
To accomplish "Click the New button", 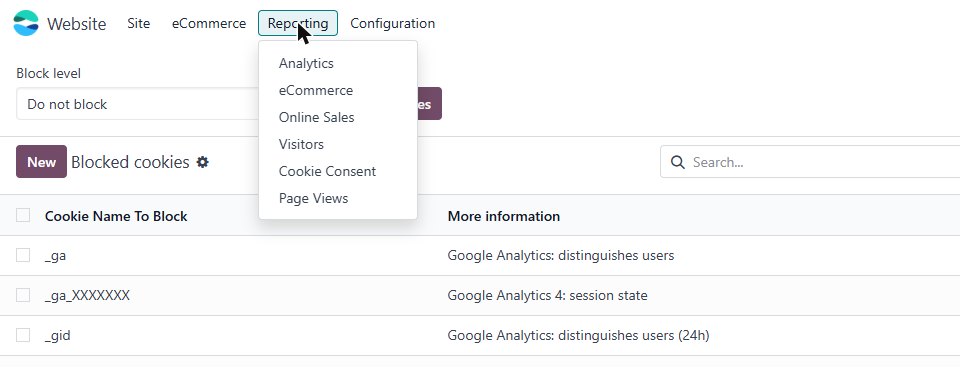I will (x=42, y=162).
